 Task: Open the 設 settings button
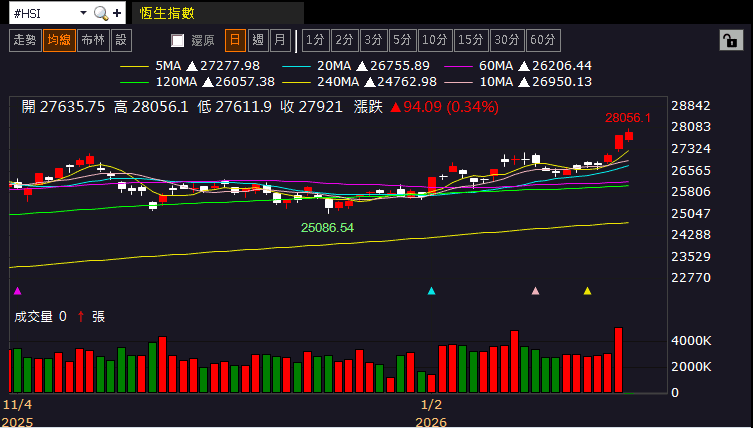(x=121, y=40)
